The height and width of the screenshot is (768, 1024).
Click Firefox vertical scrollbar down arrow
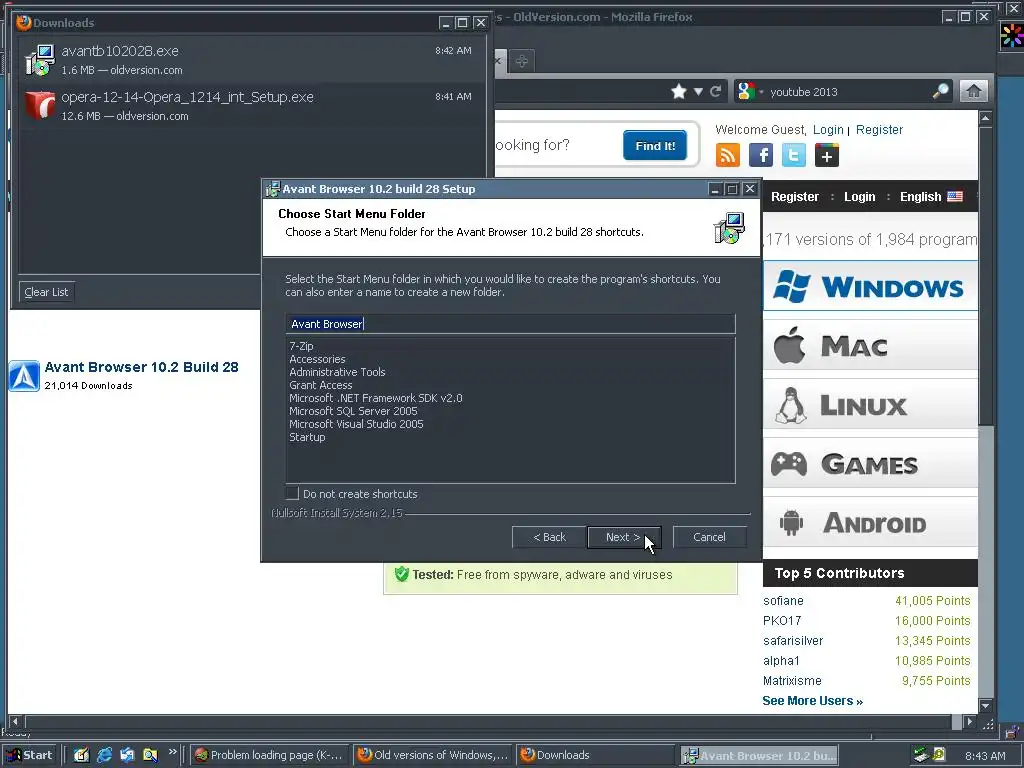tap(985, 706)
